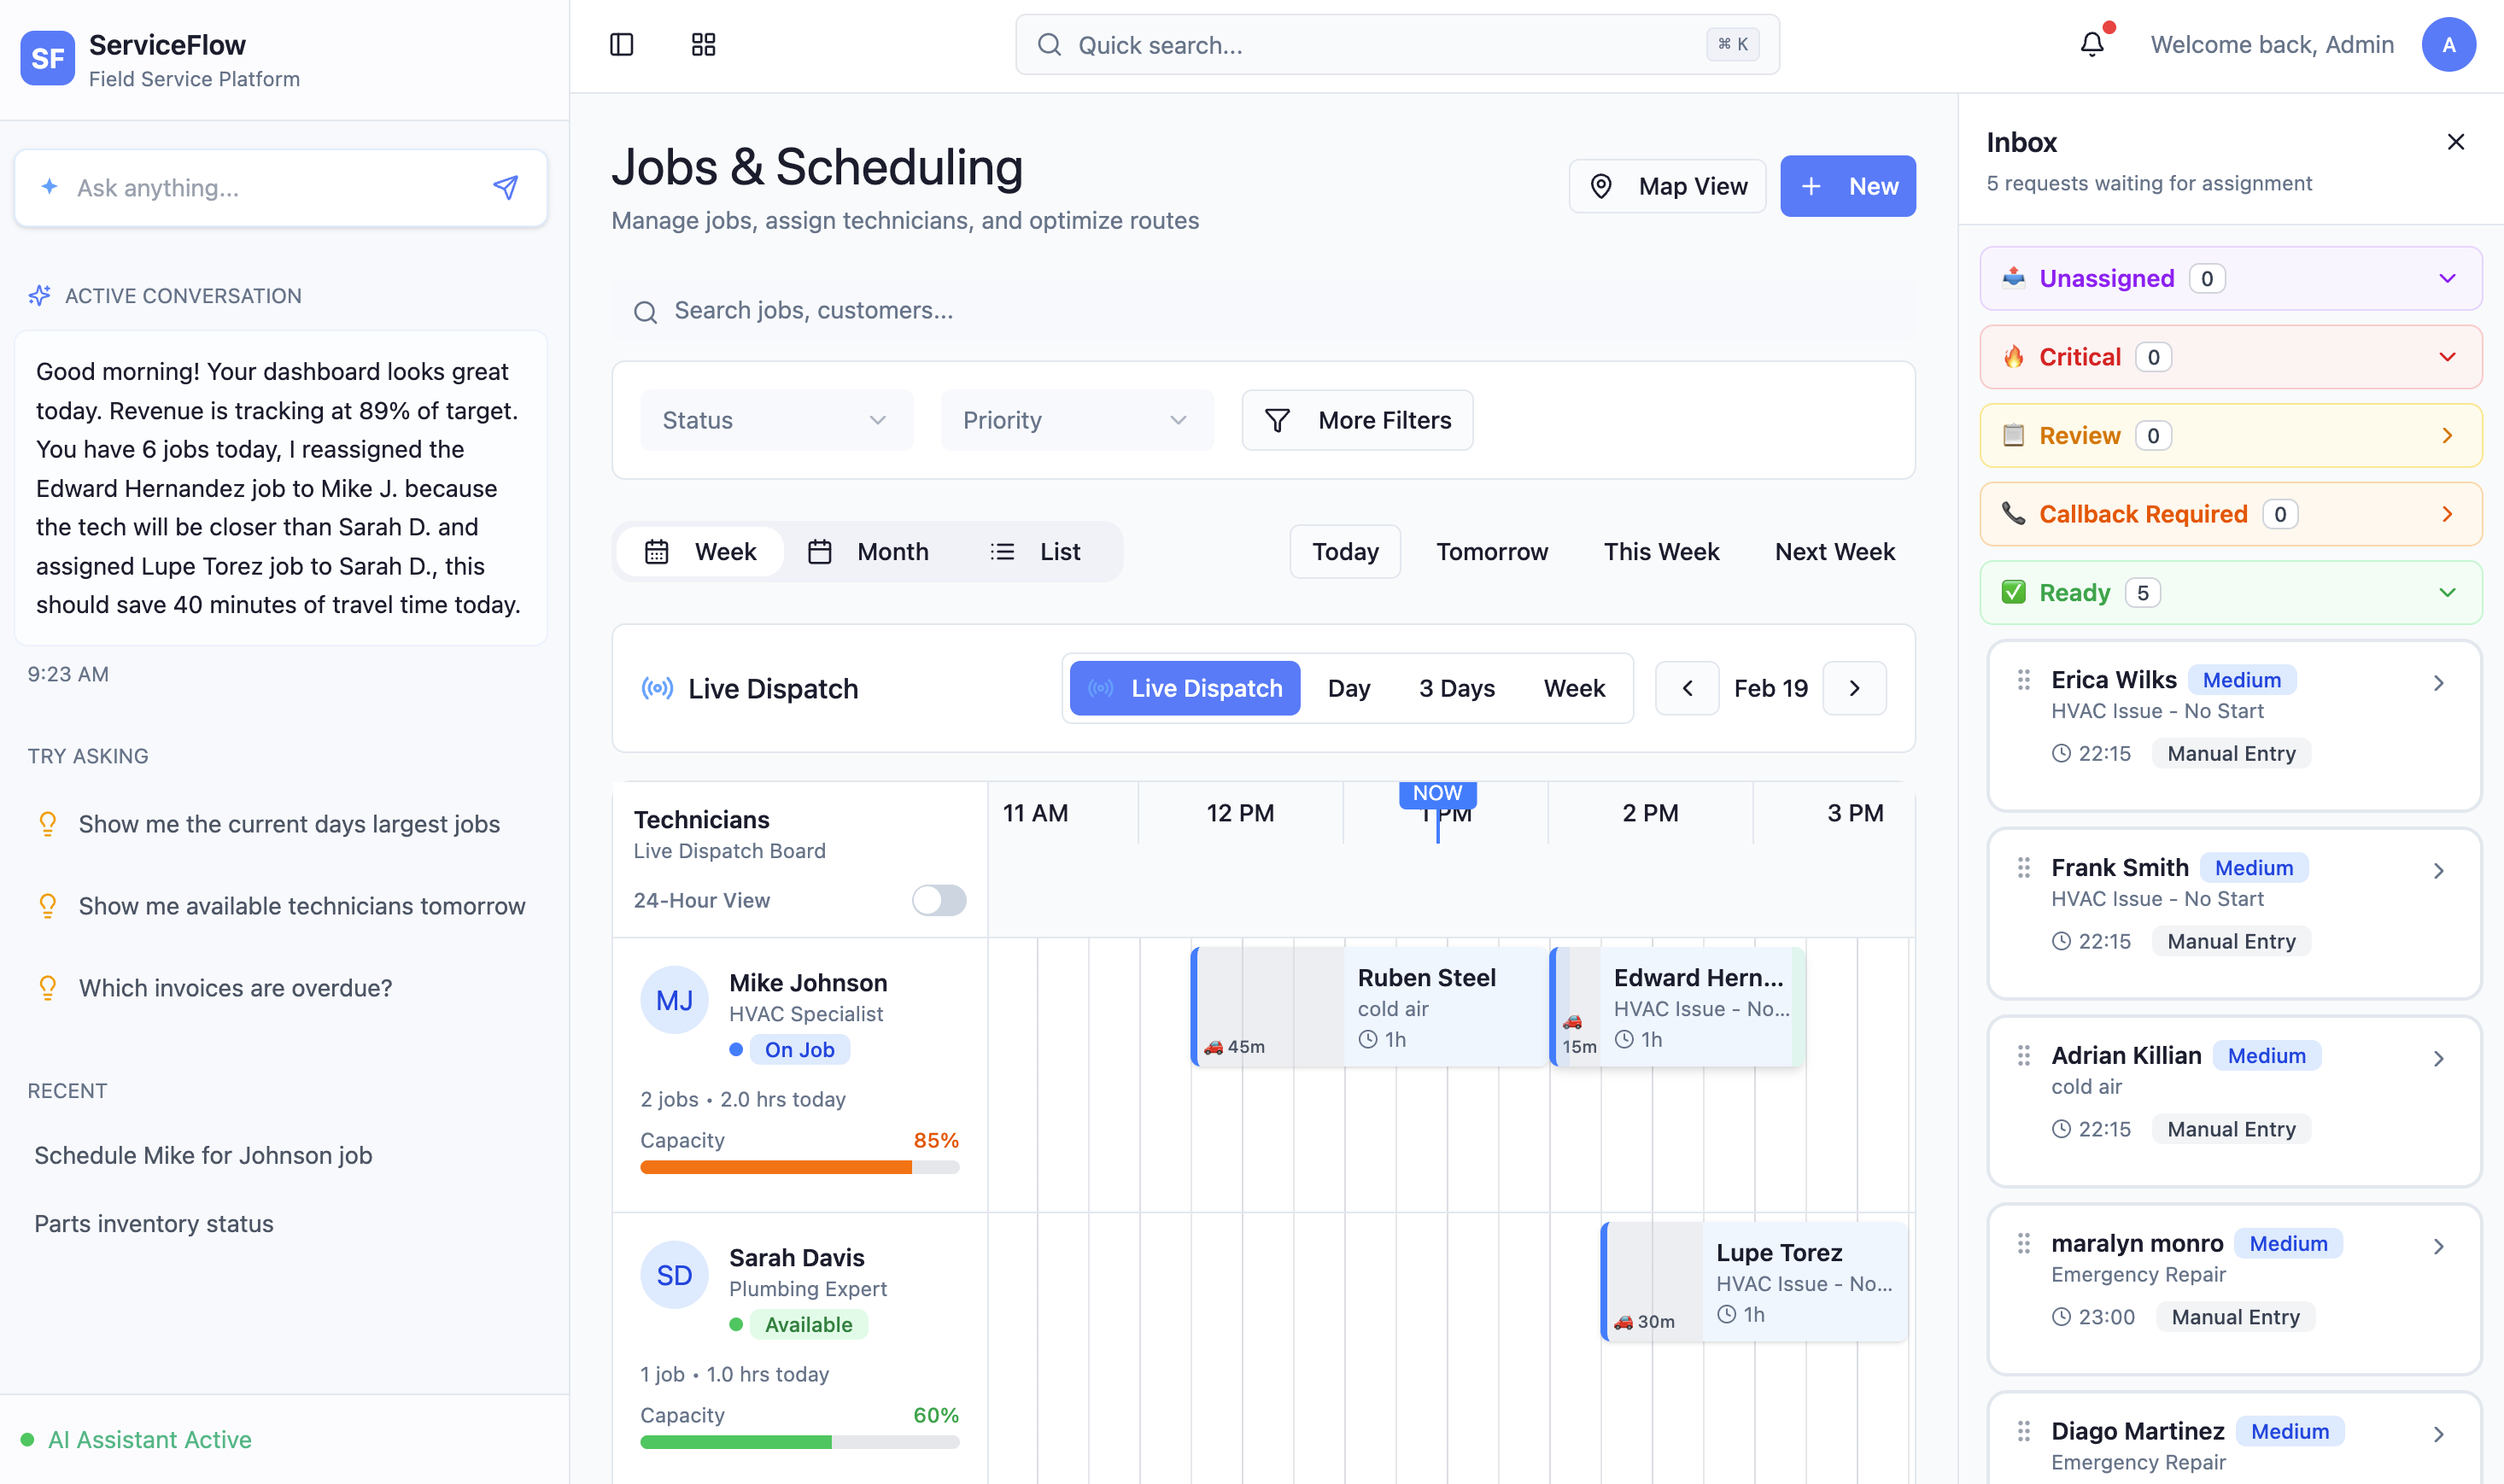The width and height of the screenshot is (2504, 1484).
Task: Open the Status filter dropdown
Action: (776, 420)
